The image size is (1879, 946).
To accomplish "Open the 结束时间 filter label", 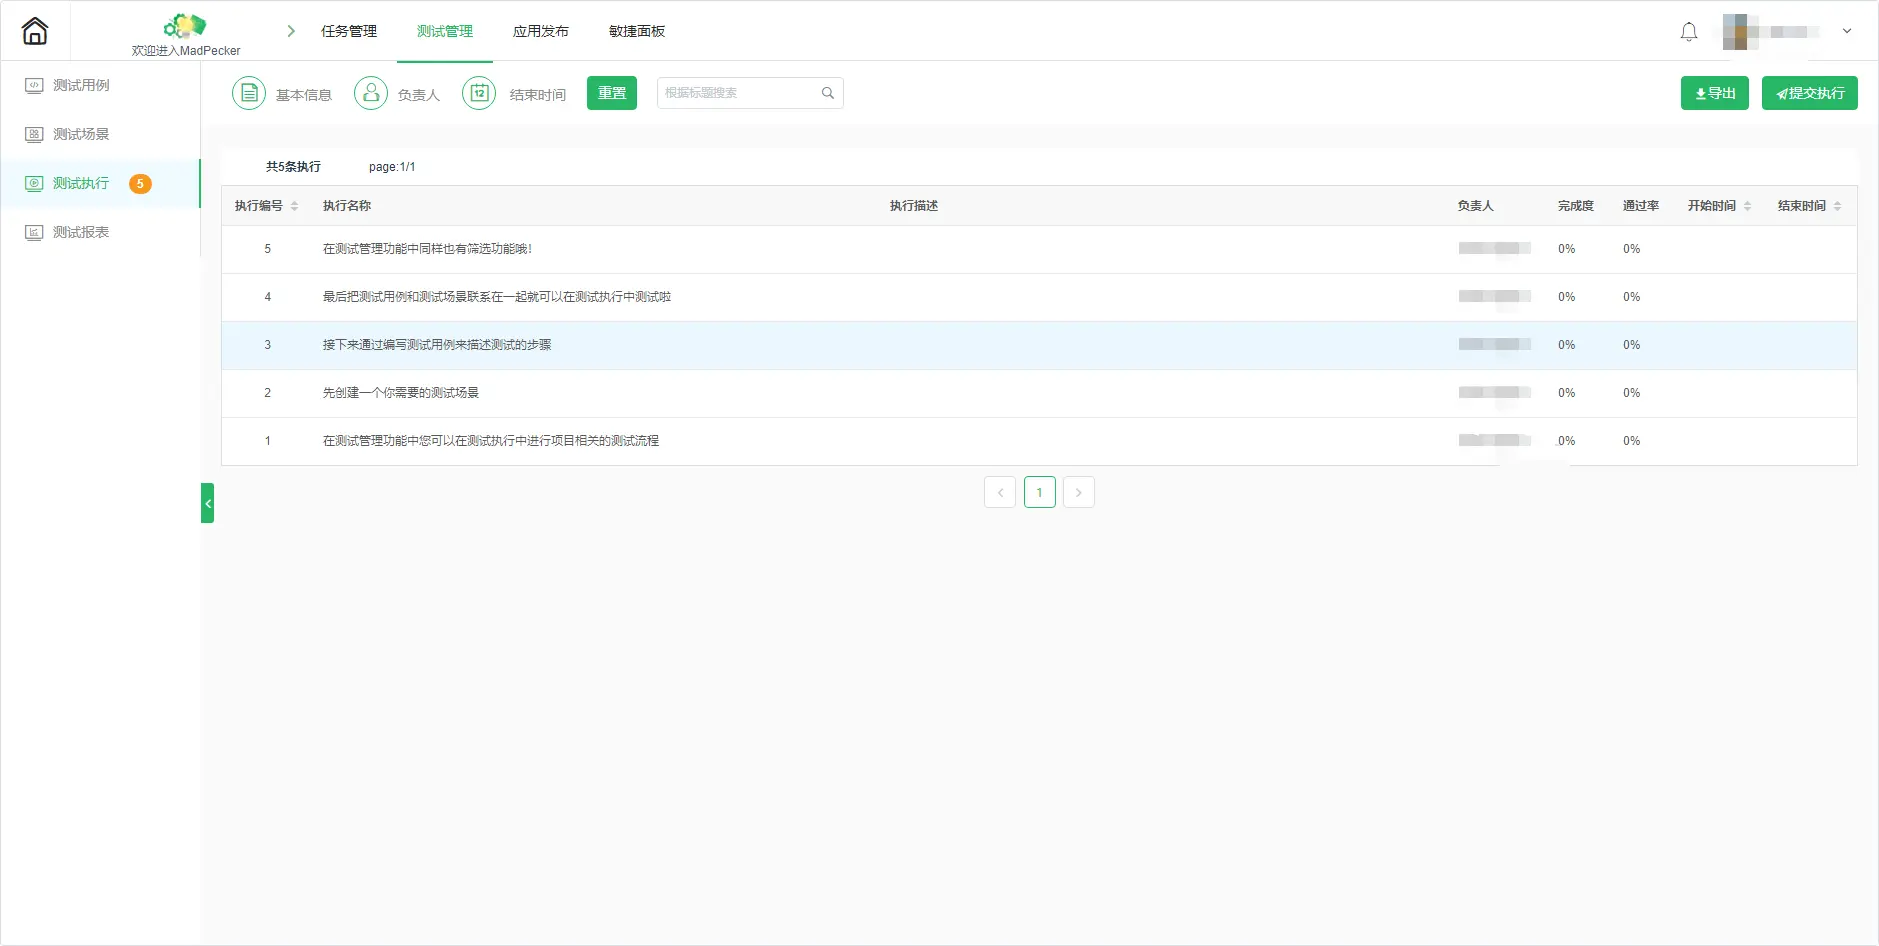I will tap(538, 95).
